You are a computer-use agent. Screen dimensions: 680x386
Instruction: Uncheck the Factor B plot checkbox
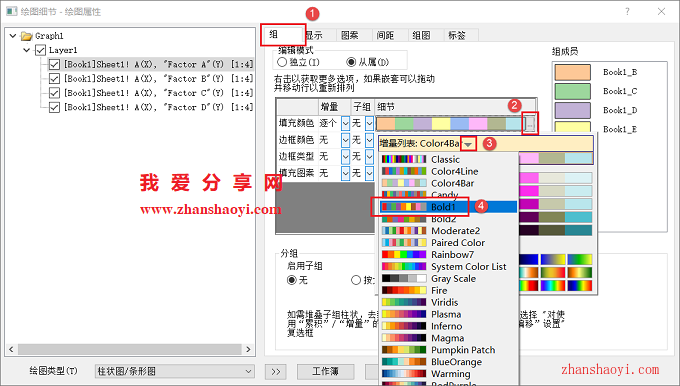(x=54, y=79)
